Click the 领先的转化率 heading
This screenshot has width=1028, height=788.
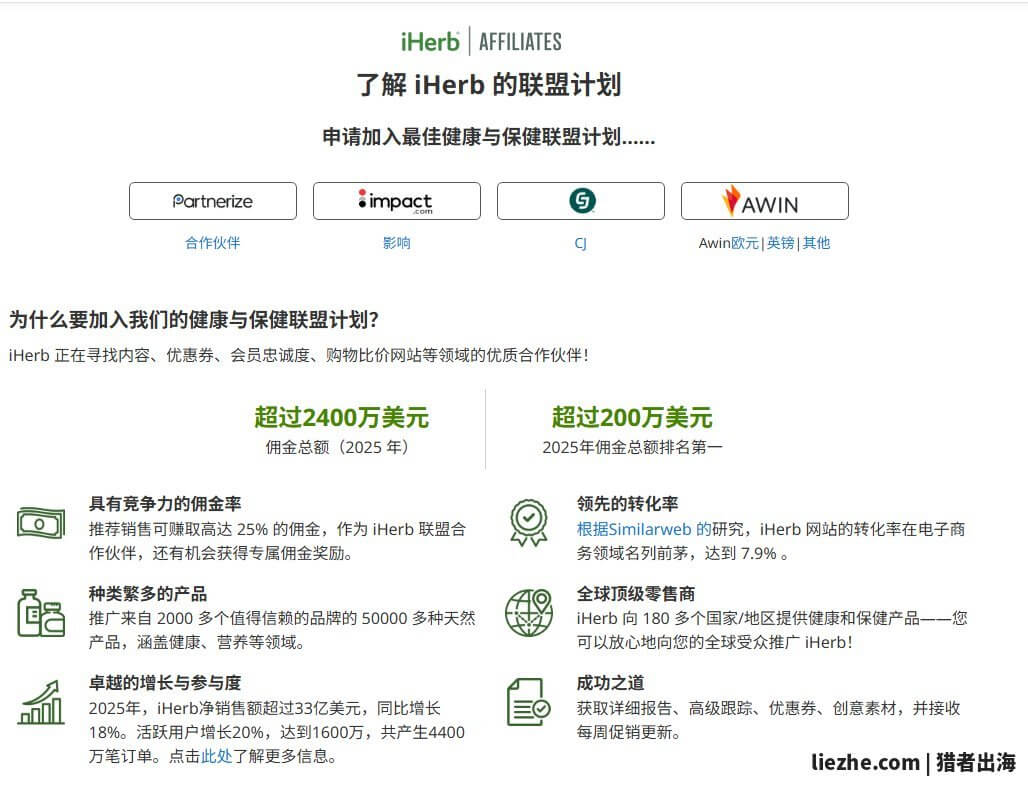[627, 503]
